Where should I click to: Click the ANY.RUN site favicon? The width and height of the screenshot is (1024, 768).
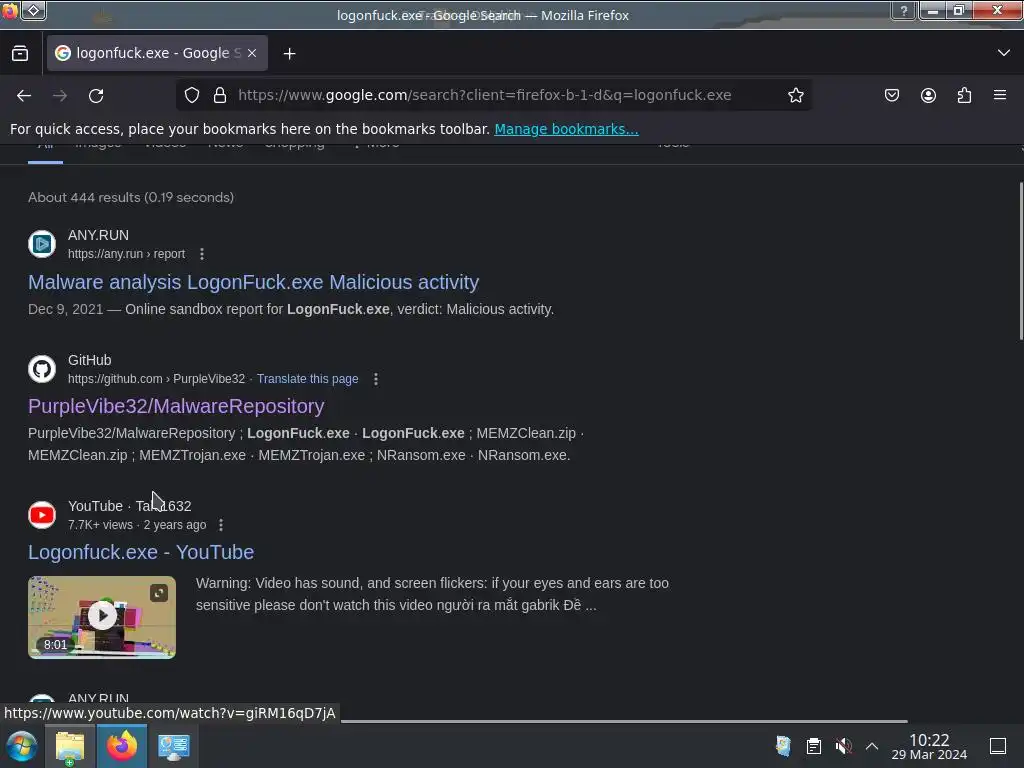tap(42, 244)
